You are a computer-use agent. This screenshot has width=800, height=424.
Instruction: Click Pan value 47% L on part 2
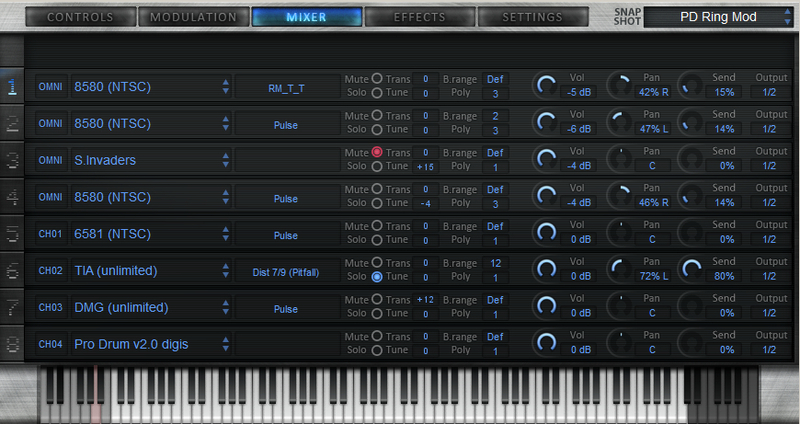[653, 129]
